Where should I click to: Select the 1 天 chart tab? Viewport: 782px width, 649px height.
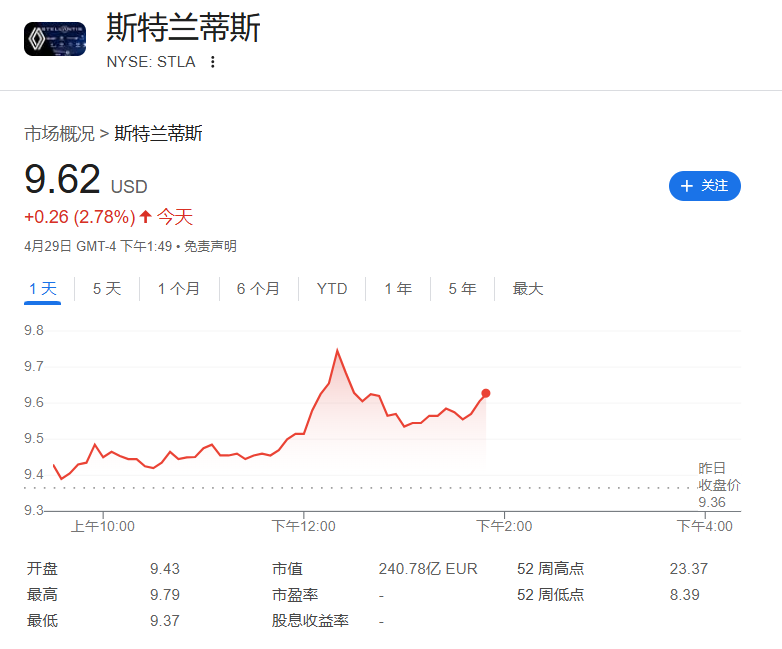[x=42, y=289]
